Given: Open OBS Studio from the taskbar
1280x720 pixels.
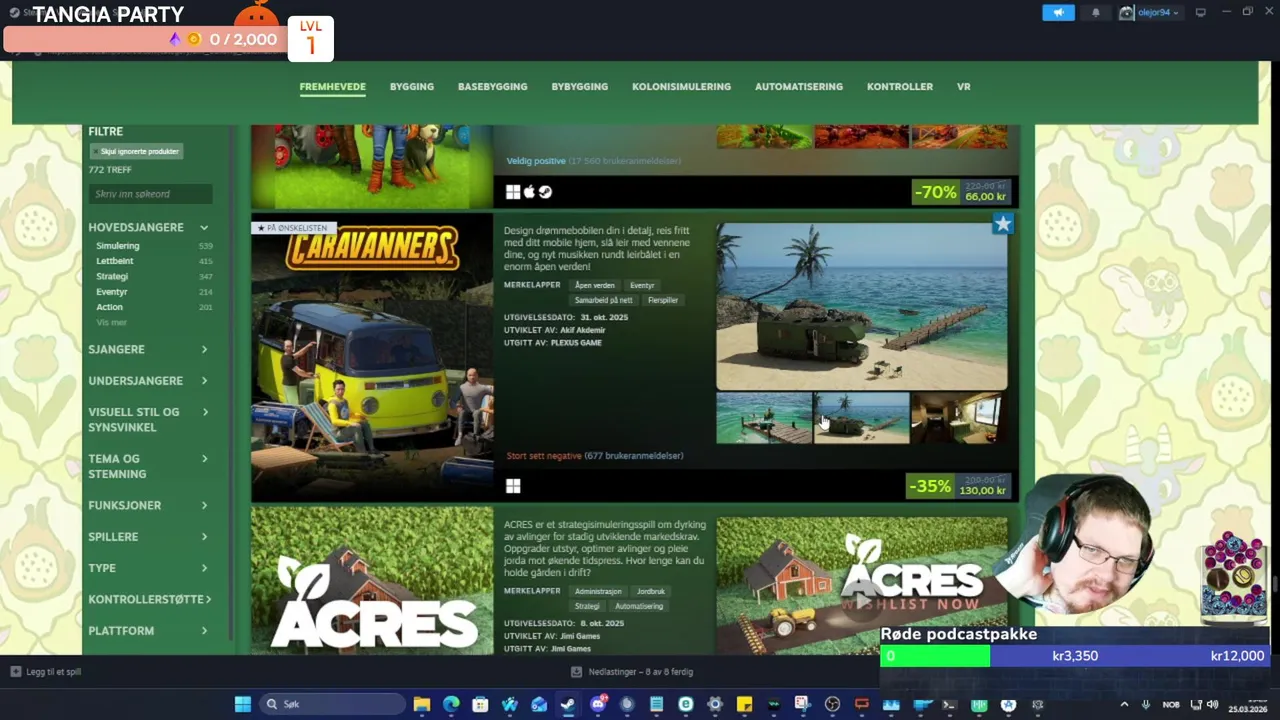Looking at the screenshot, I should point(832,704).
